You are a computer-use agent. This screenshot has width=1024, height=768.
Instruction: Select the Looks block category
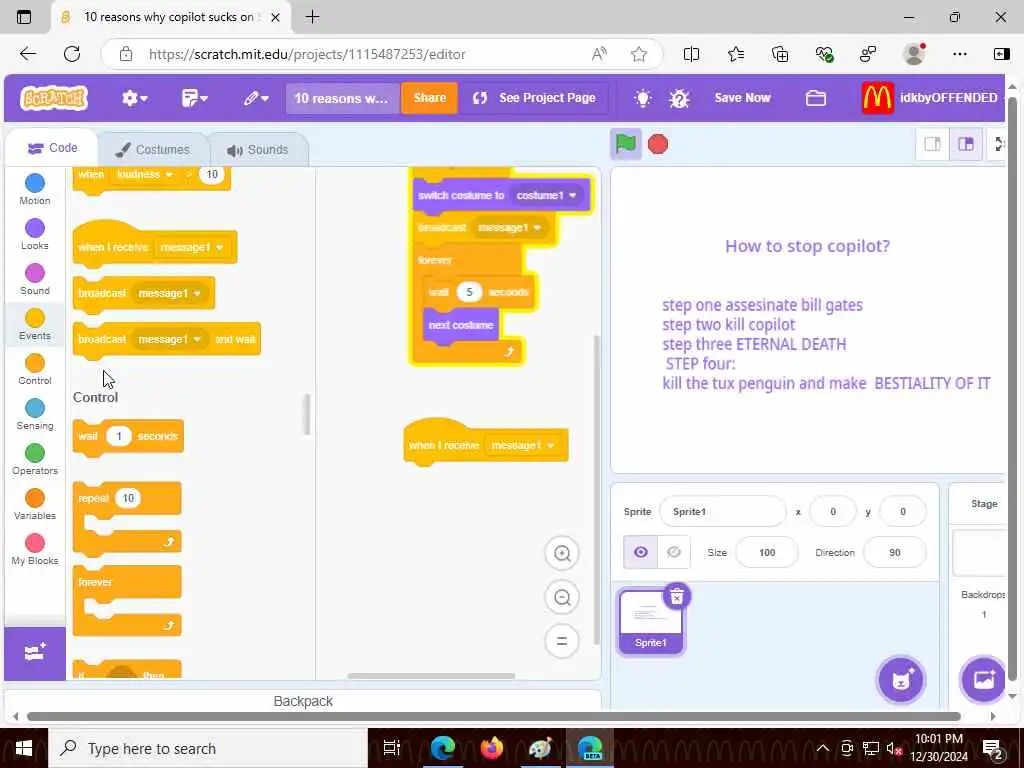coord(35,234)
